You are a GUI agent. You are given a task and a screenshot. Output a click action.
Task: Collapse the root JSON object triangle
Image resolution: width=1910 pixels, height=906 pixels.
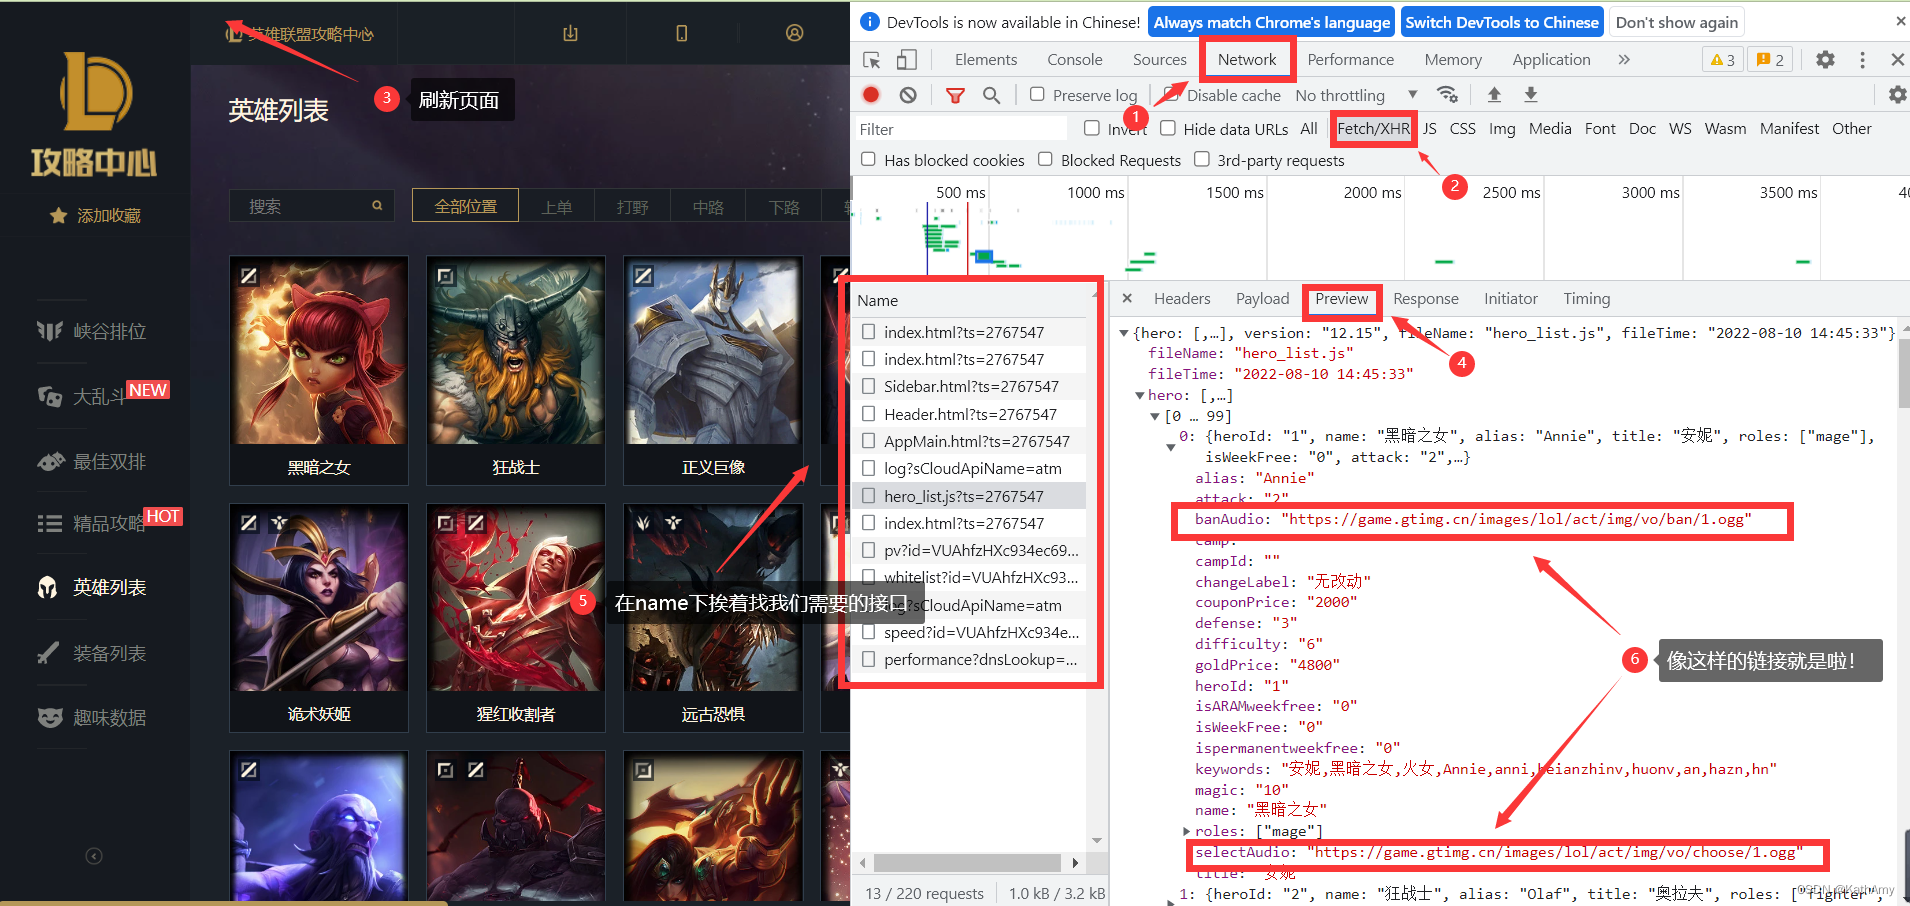(1124, 333)
